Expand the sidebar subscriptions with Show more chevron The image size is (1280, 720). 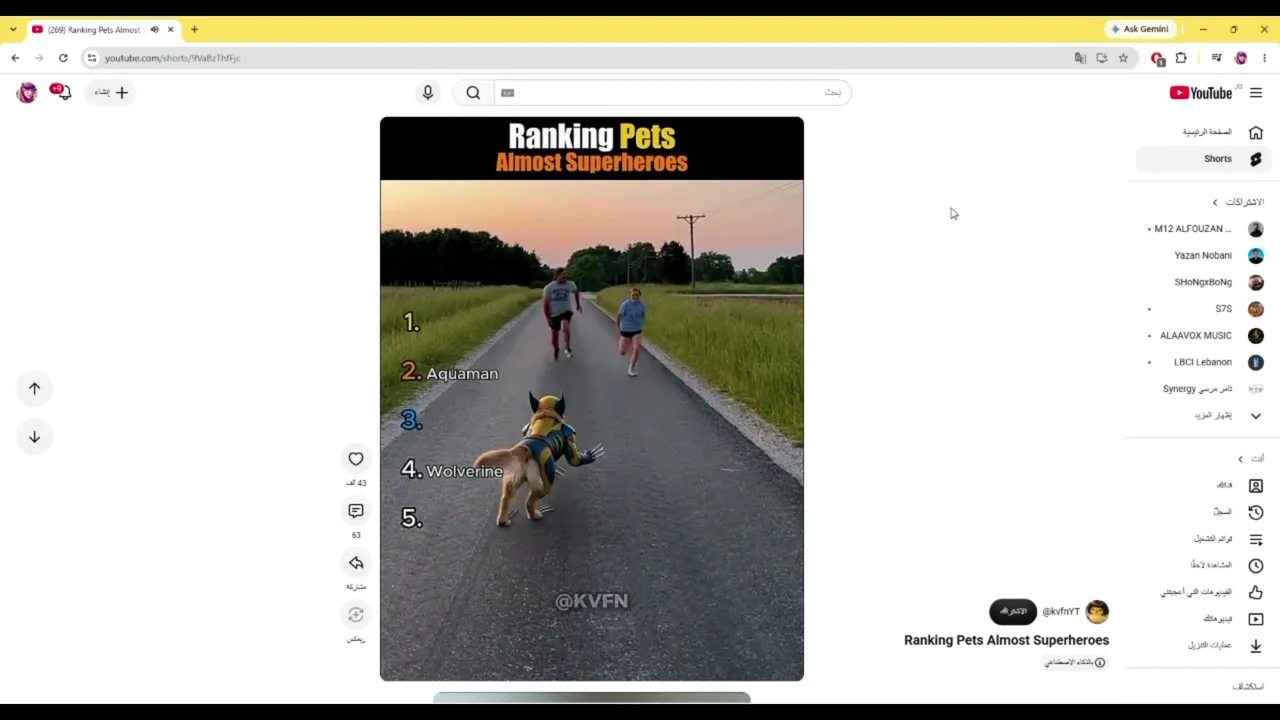1256,416
